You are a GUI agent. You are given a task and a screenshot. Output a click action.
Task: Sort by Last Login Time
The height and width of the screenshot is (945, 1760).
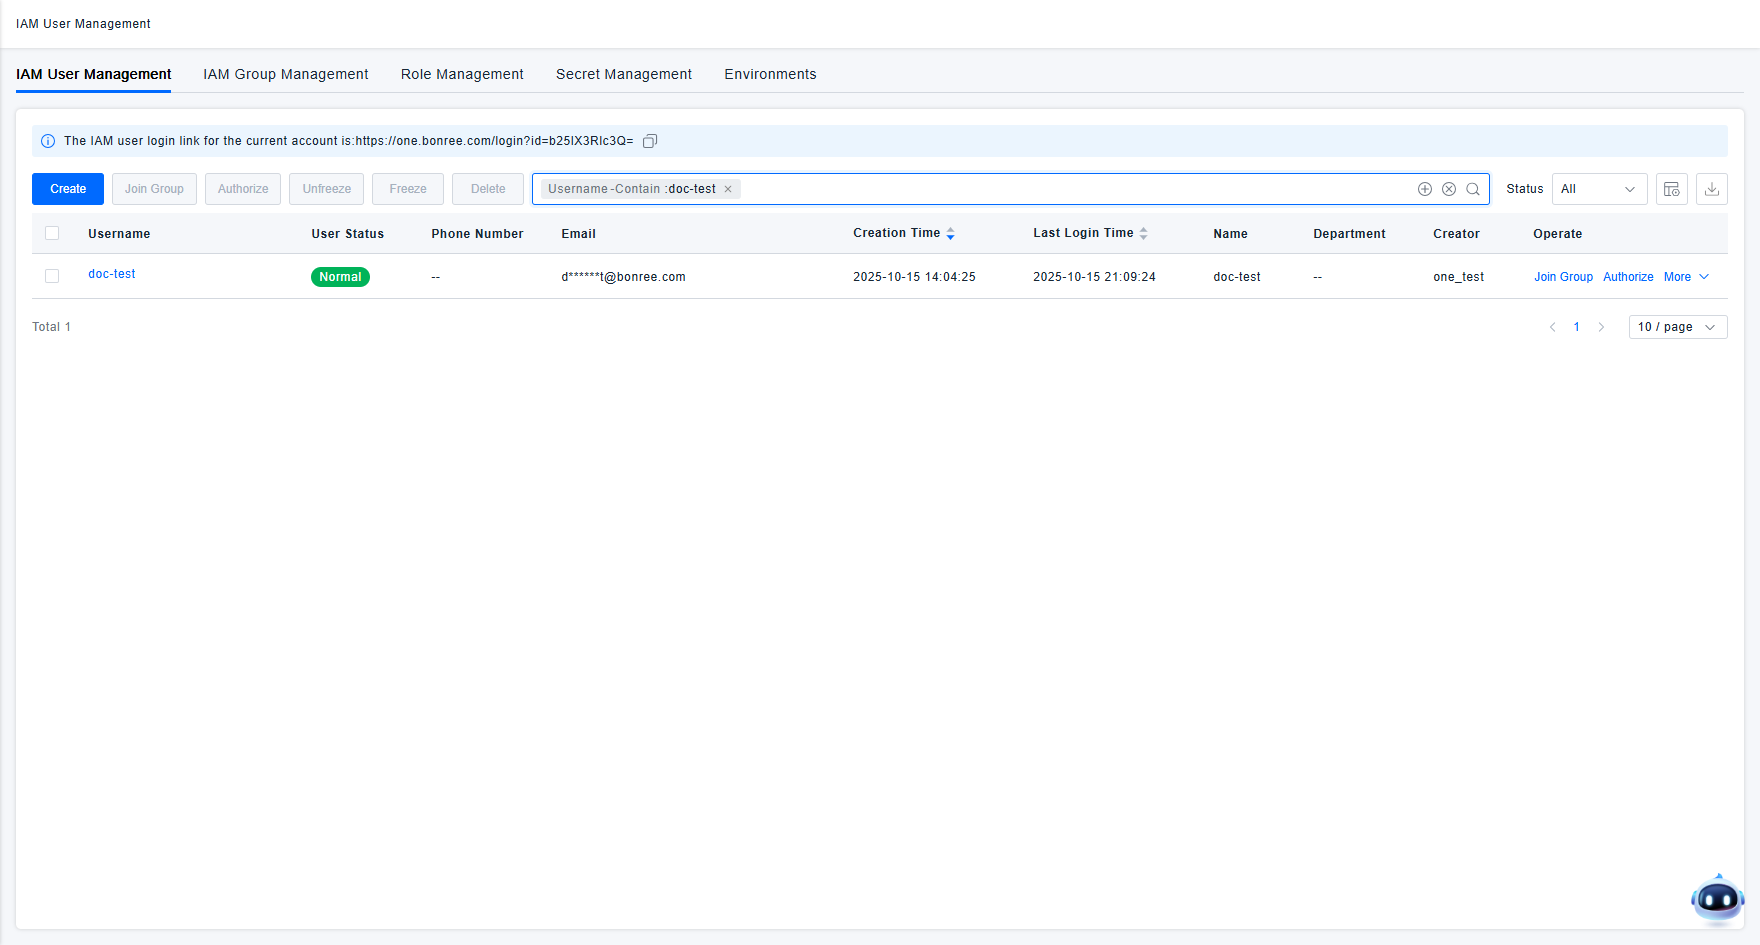point(1143,234)
